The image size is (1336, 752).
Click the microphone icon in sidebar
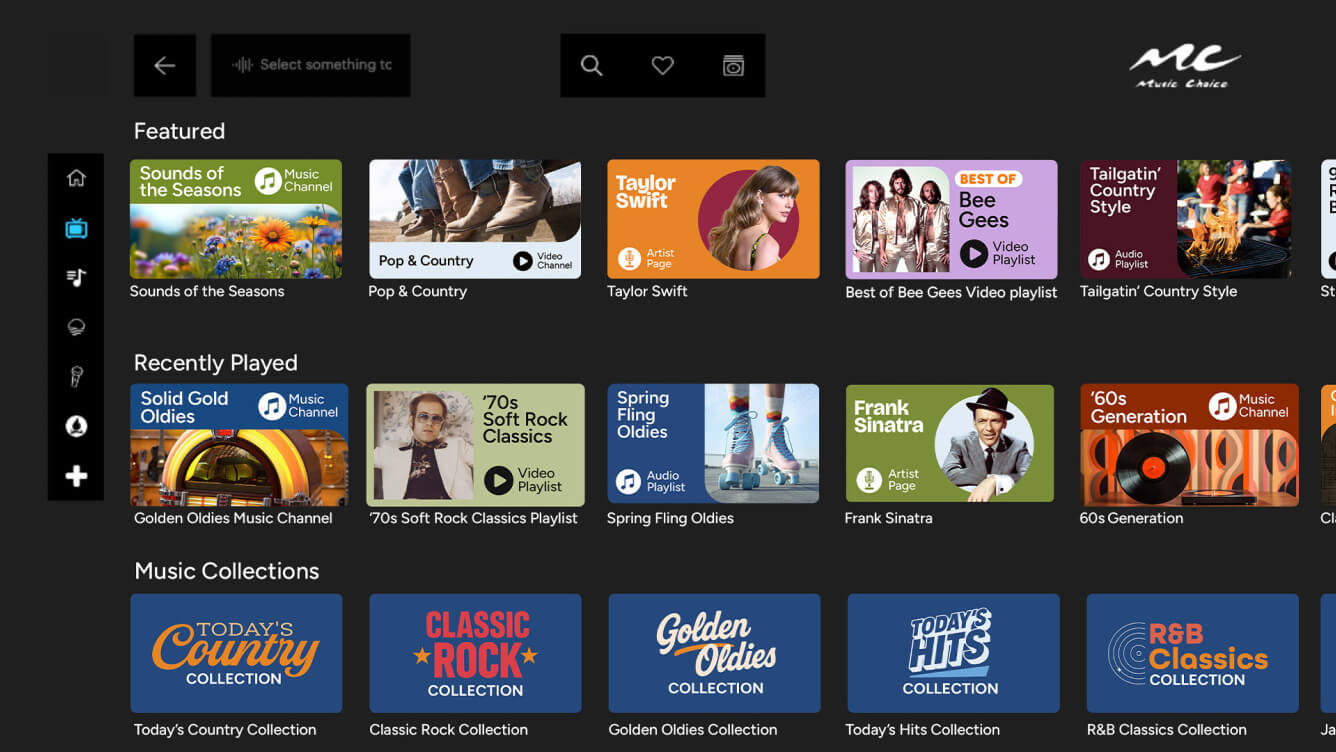(x=76, y=376)
